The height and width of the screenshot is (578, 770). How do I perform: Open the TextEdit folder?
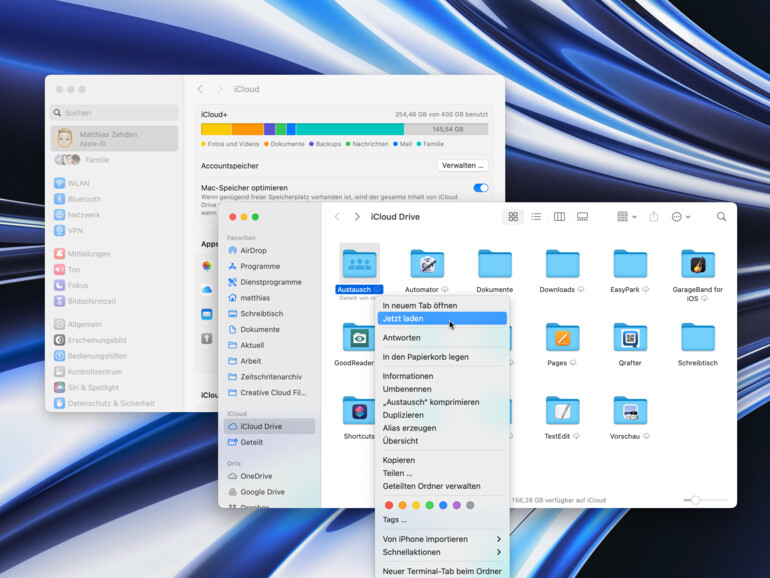(562, 411)
